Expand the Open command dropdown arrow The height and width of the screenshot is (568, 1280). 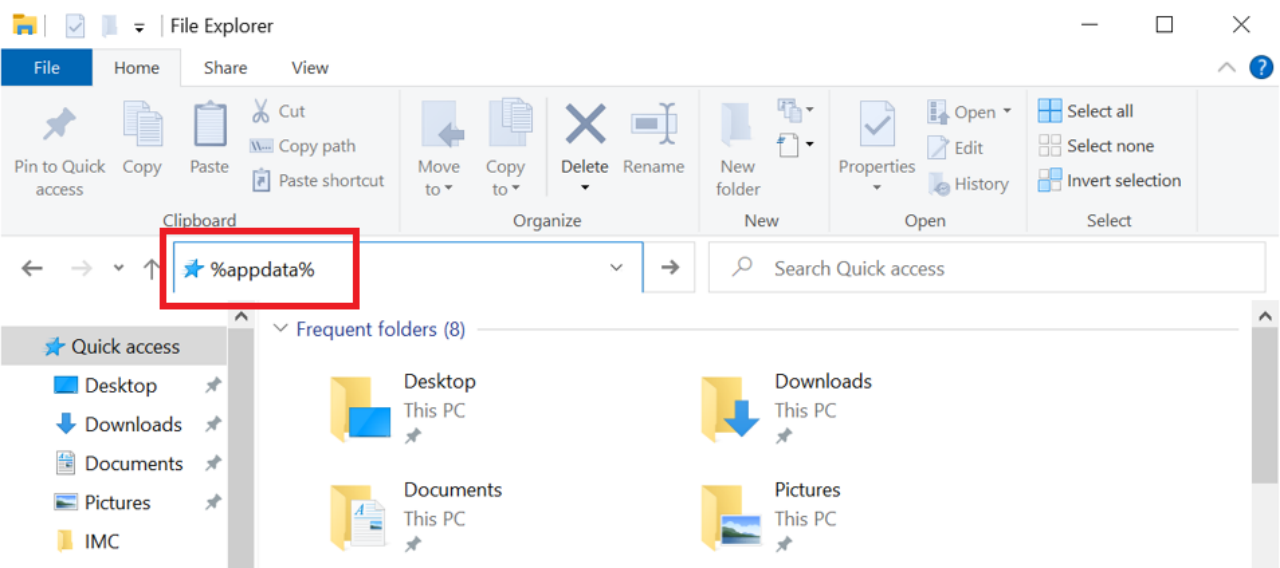1007,111
